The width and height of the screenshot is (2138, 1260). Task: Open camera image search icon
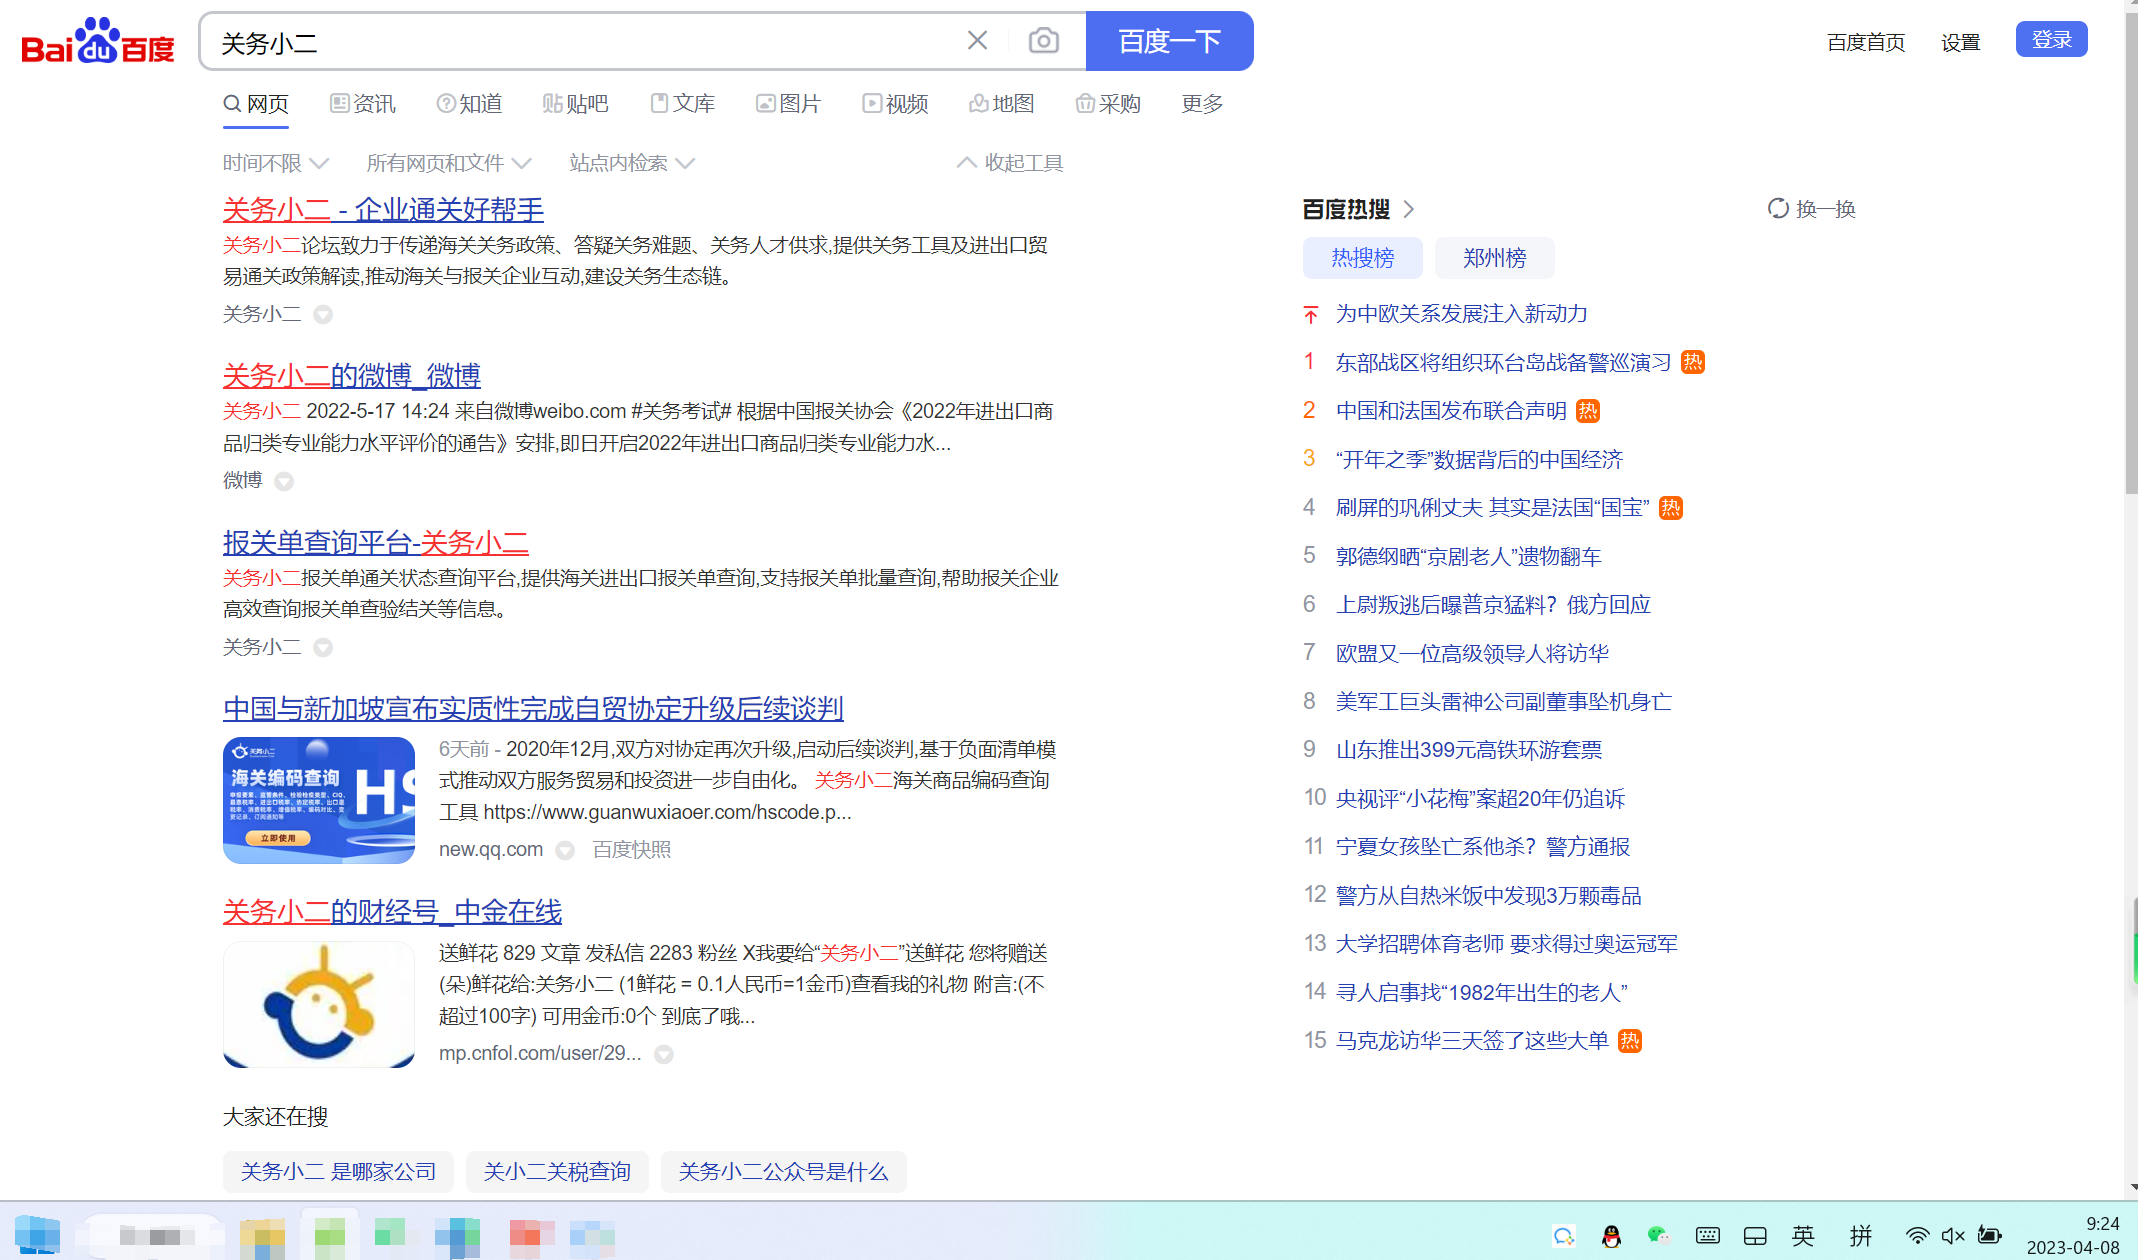[x=1043, y=41]
